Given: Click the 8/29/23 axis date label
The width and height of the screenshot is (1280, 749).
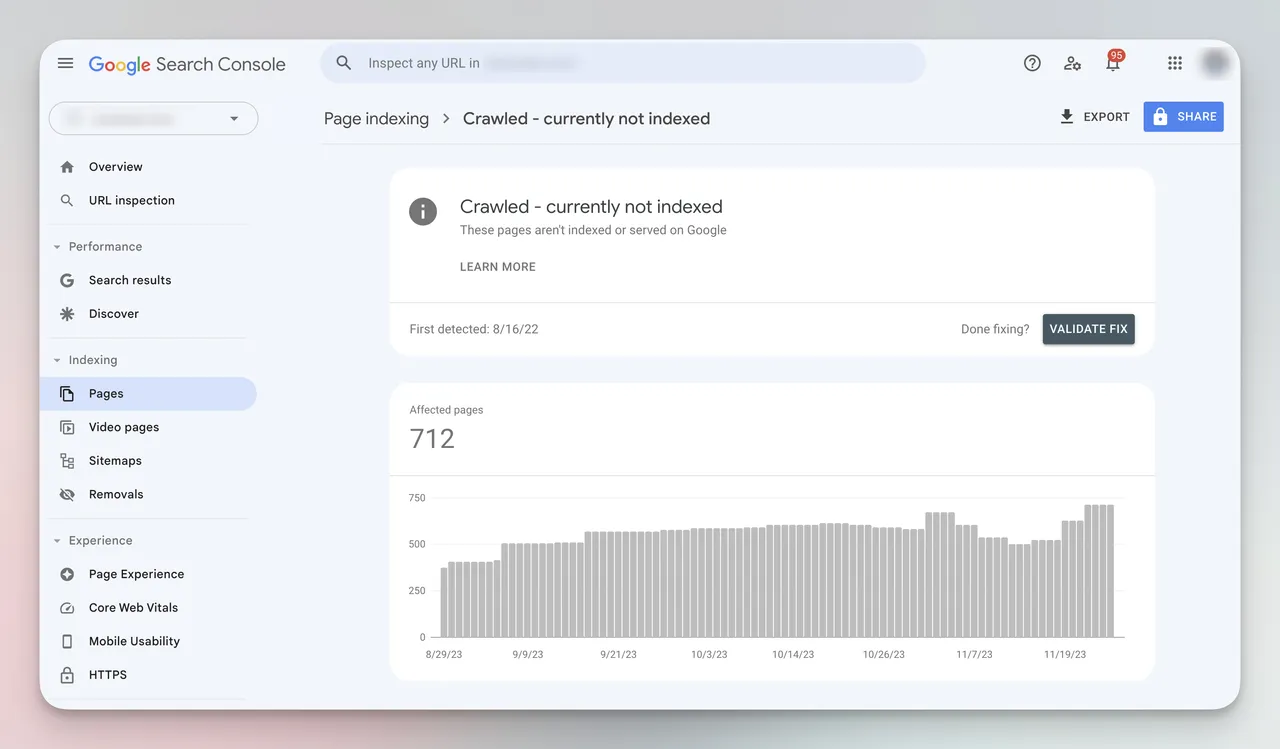Looking at the screenshot, I should point(444,654).
